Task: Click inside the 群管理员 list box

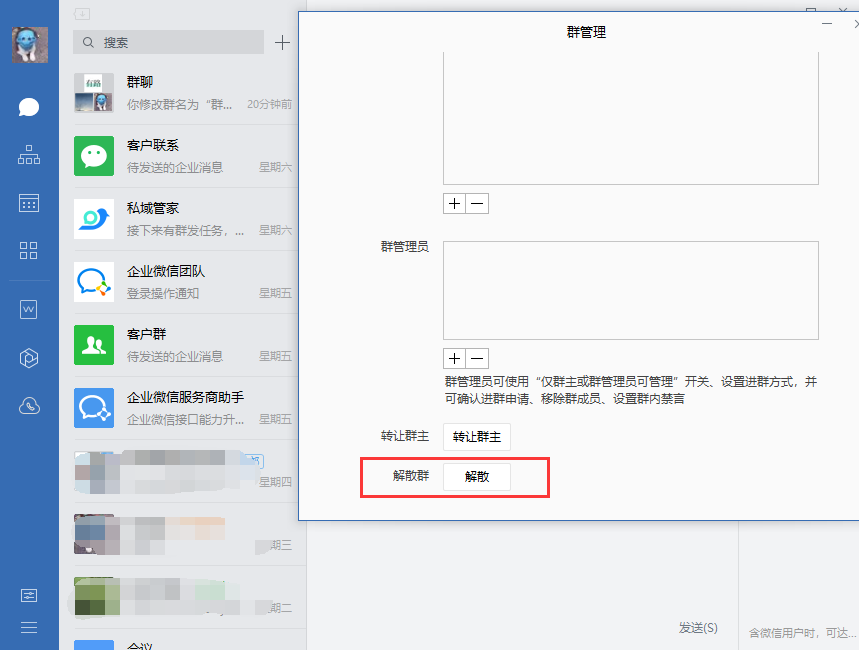Action: pos(631,290)
